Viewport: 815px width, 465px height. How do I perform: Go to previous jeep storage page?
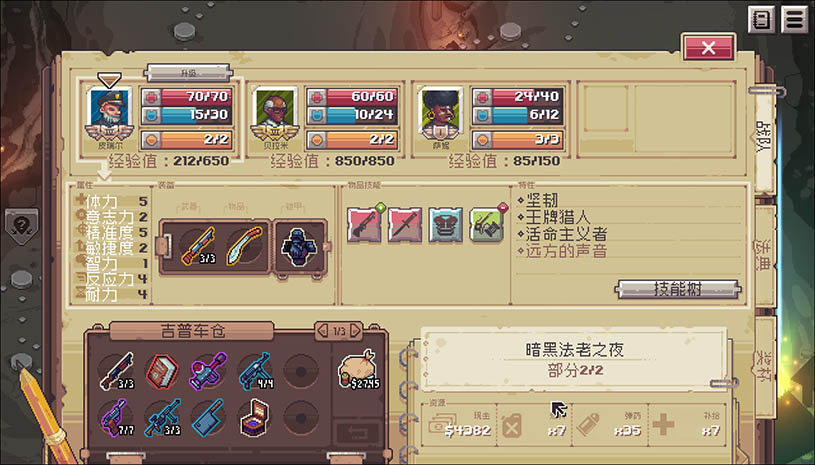[x=323, y=330]
